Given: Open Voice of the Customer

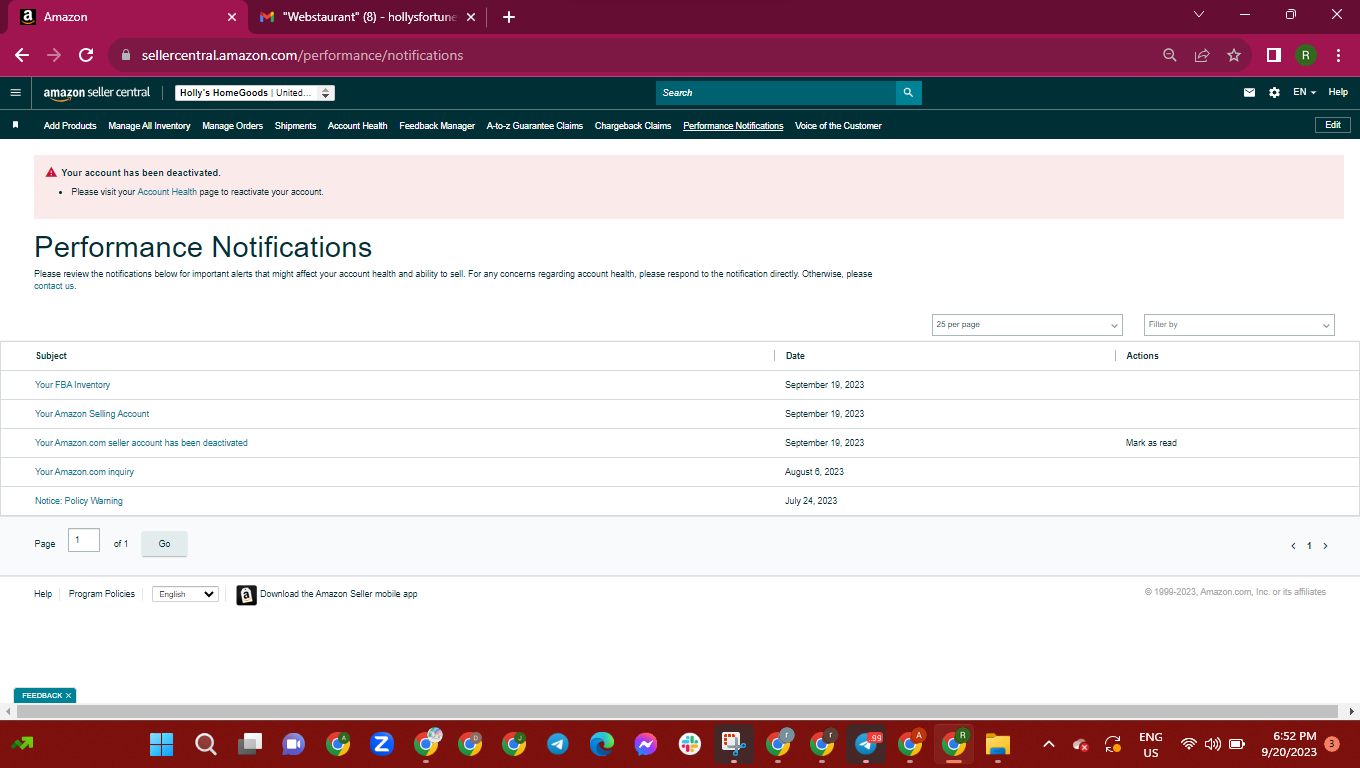Looking at the screenshot, I should [x=838, y=126].
